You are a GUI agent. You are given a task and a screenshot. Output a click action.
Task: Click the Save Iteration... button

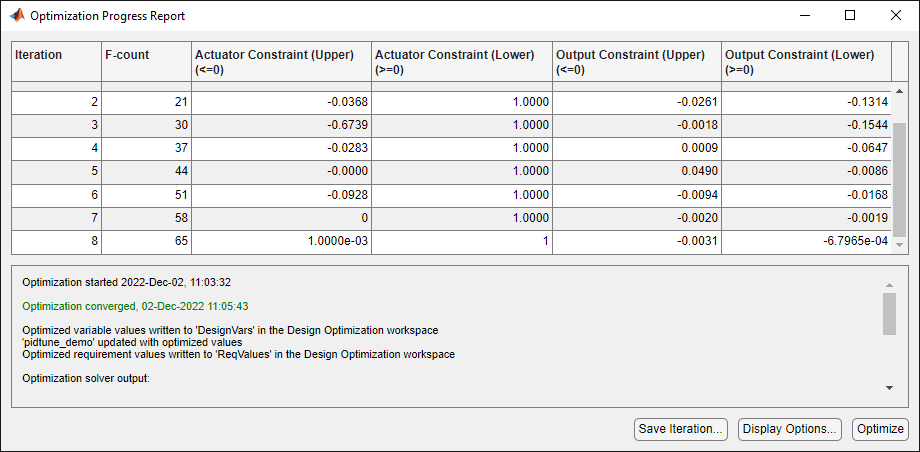click(681, 429)
